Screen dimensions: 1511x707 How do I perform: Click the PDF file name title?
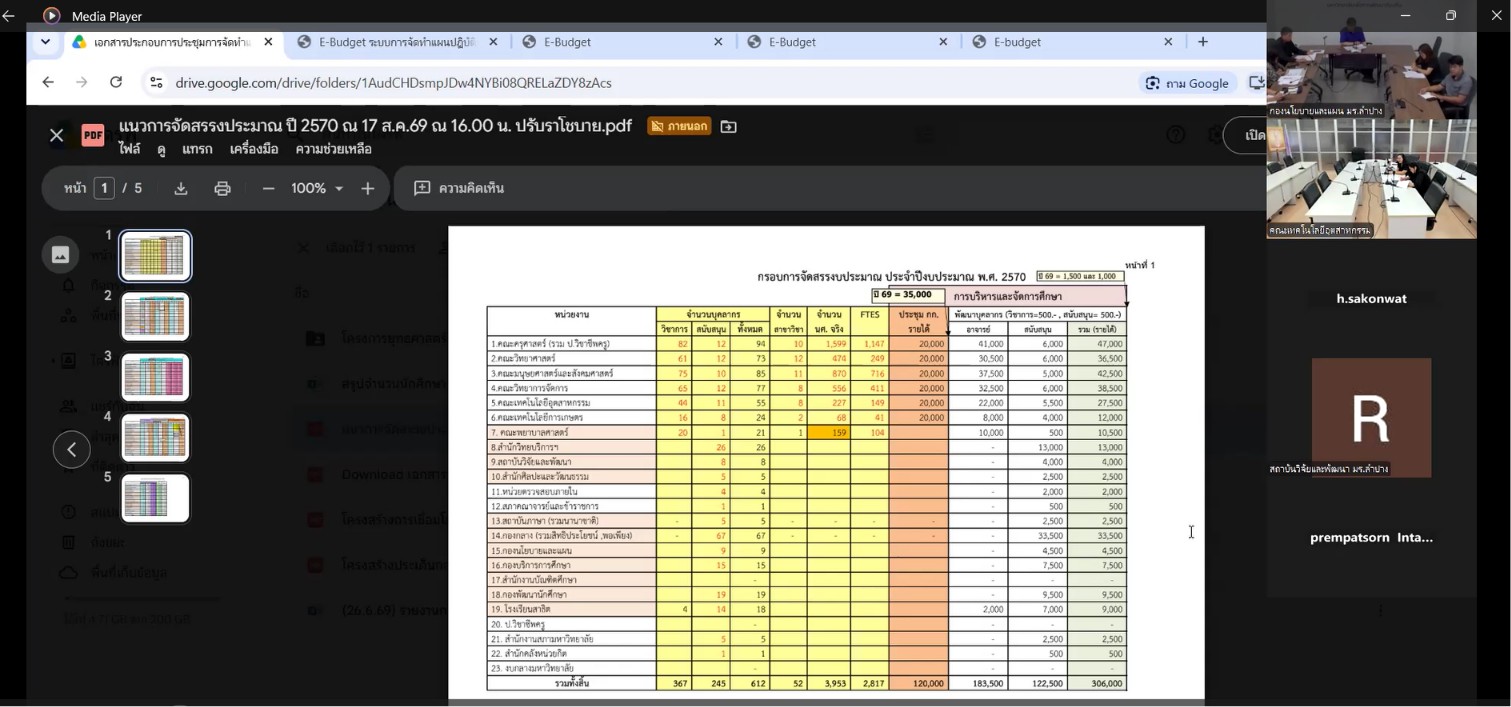click(375, 126)
